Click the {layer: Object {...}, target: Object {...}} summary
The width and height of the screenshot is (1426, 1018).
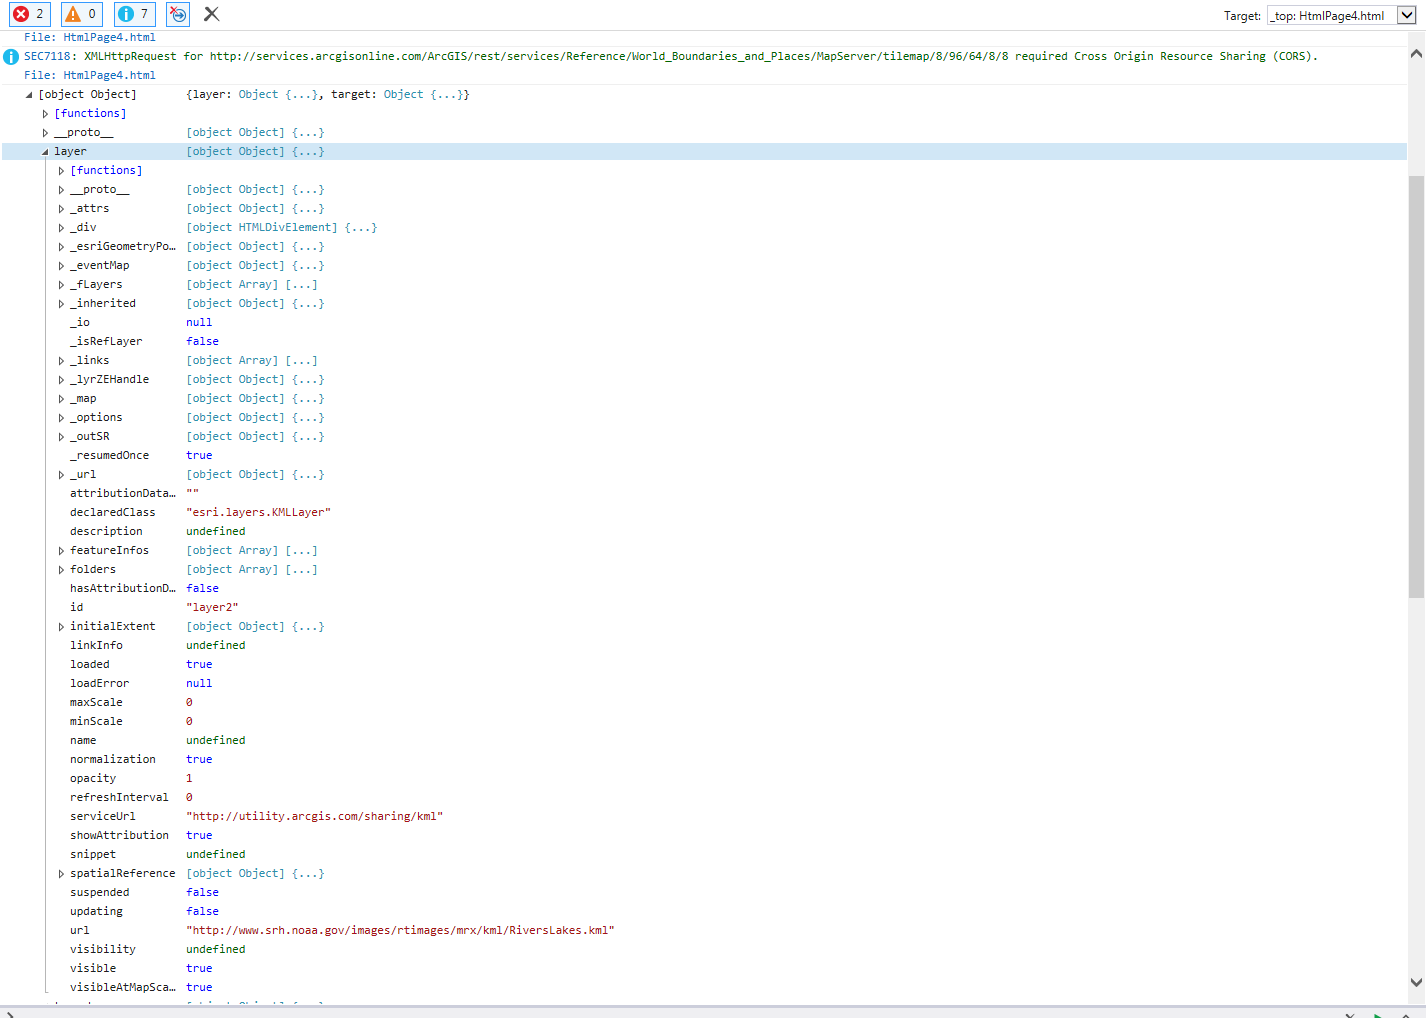pyautogui.click(x=328, y=94)
